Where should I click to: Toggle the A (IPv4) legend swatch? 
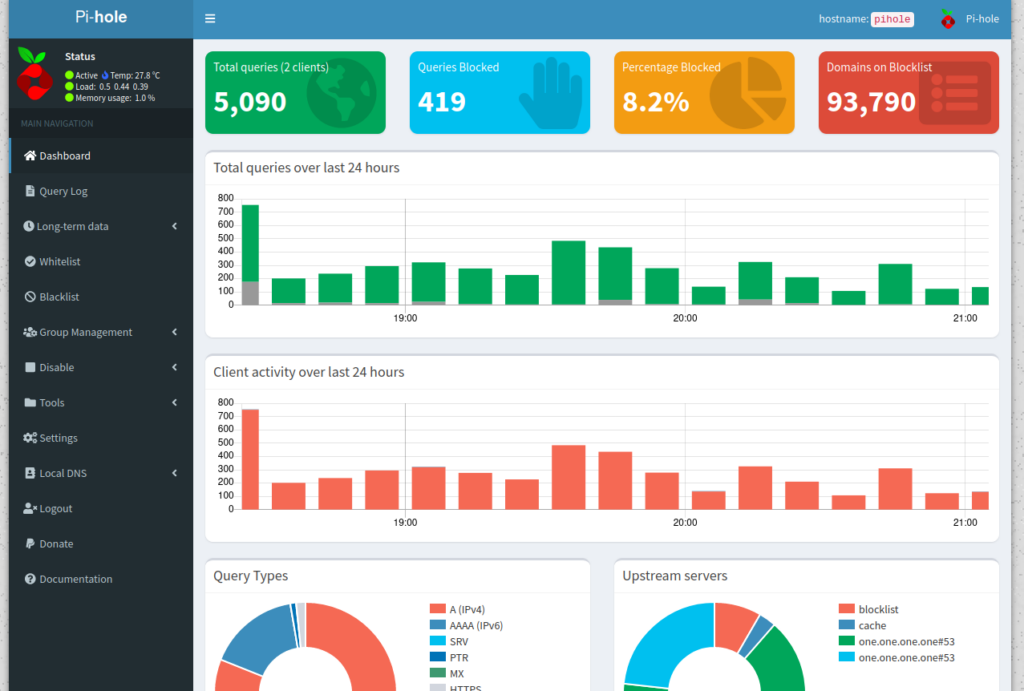(438, 609)
